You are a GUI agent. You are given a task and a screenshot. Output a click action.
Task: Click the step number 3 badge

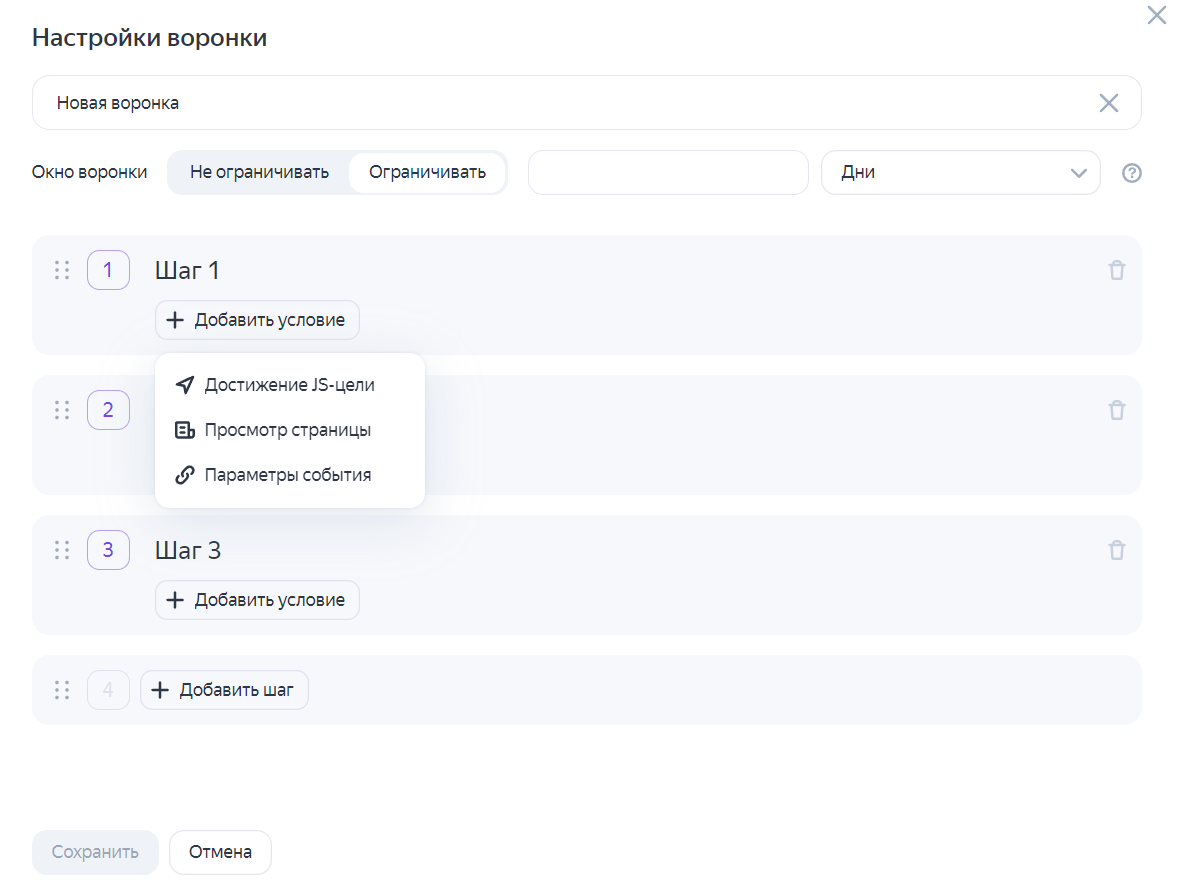point(108,550)
